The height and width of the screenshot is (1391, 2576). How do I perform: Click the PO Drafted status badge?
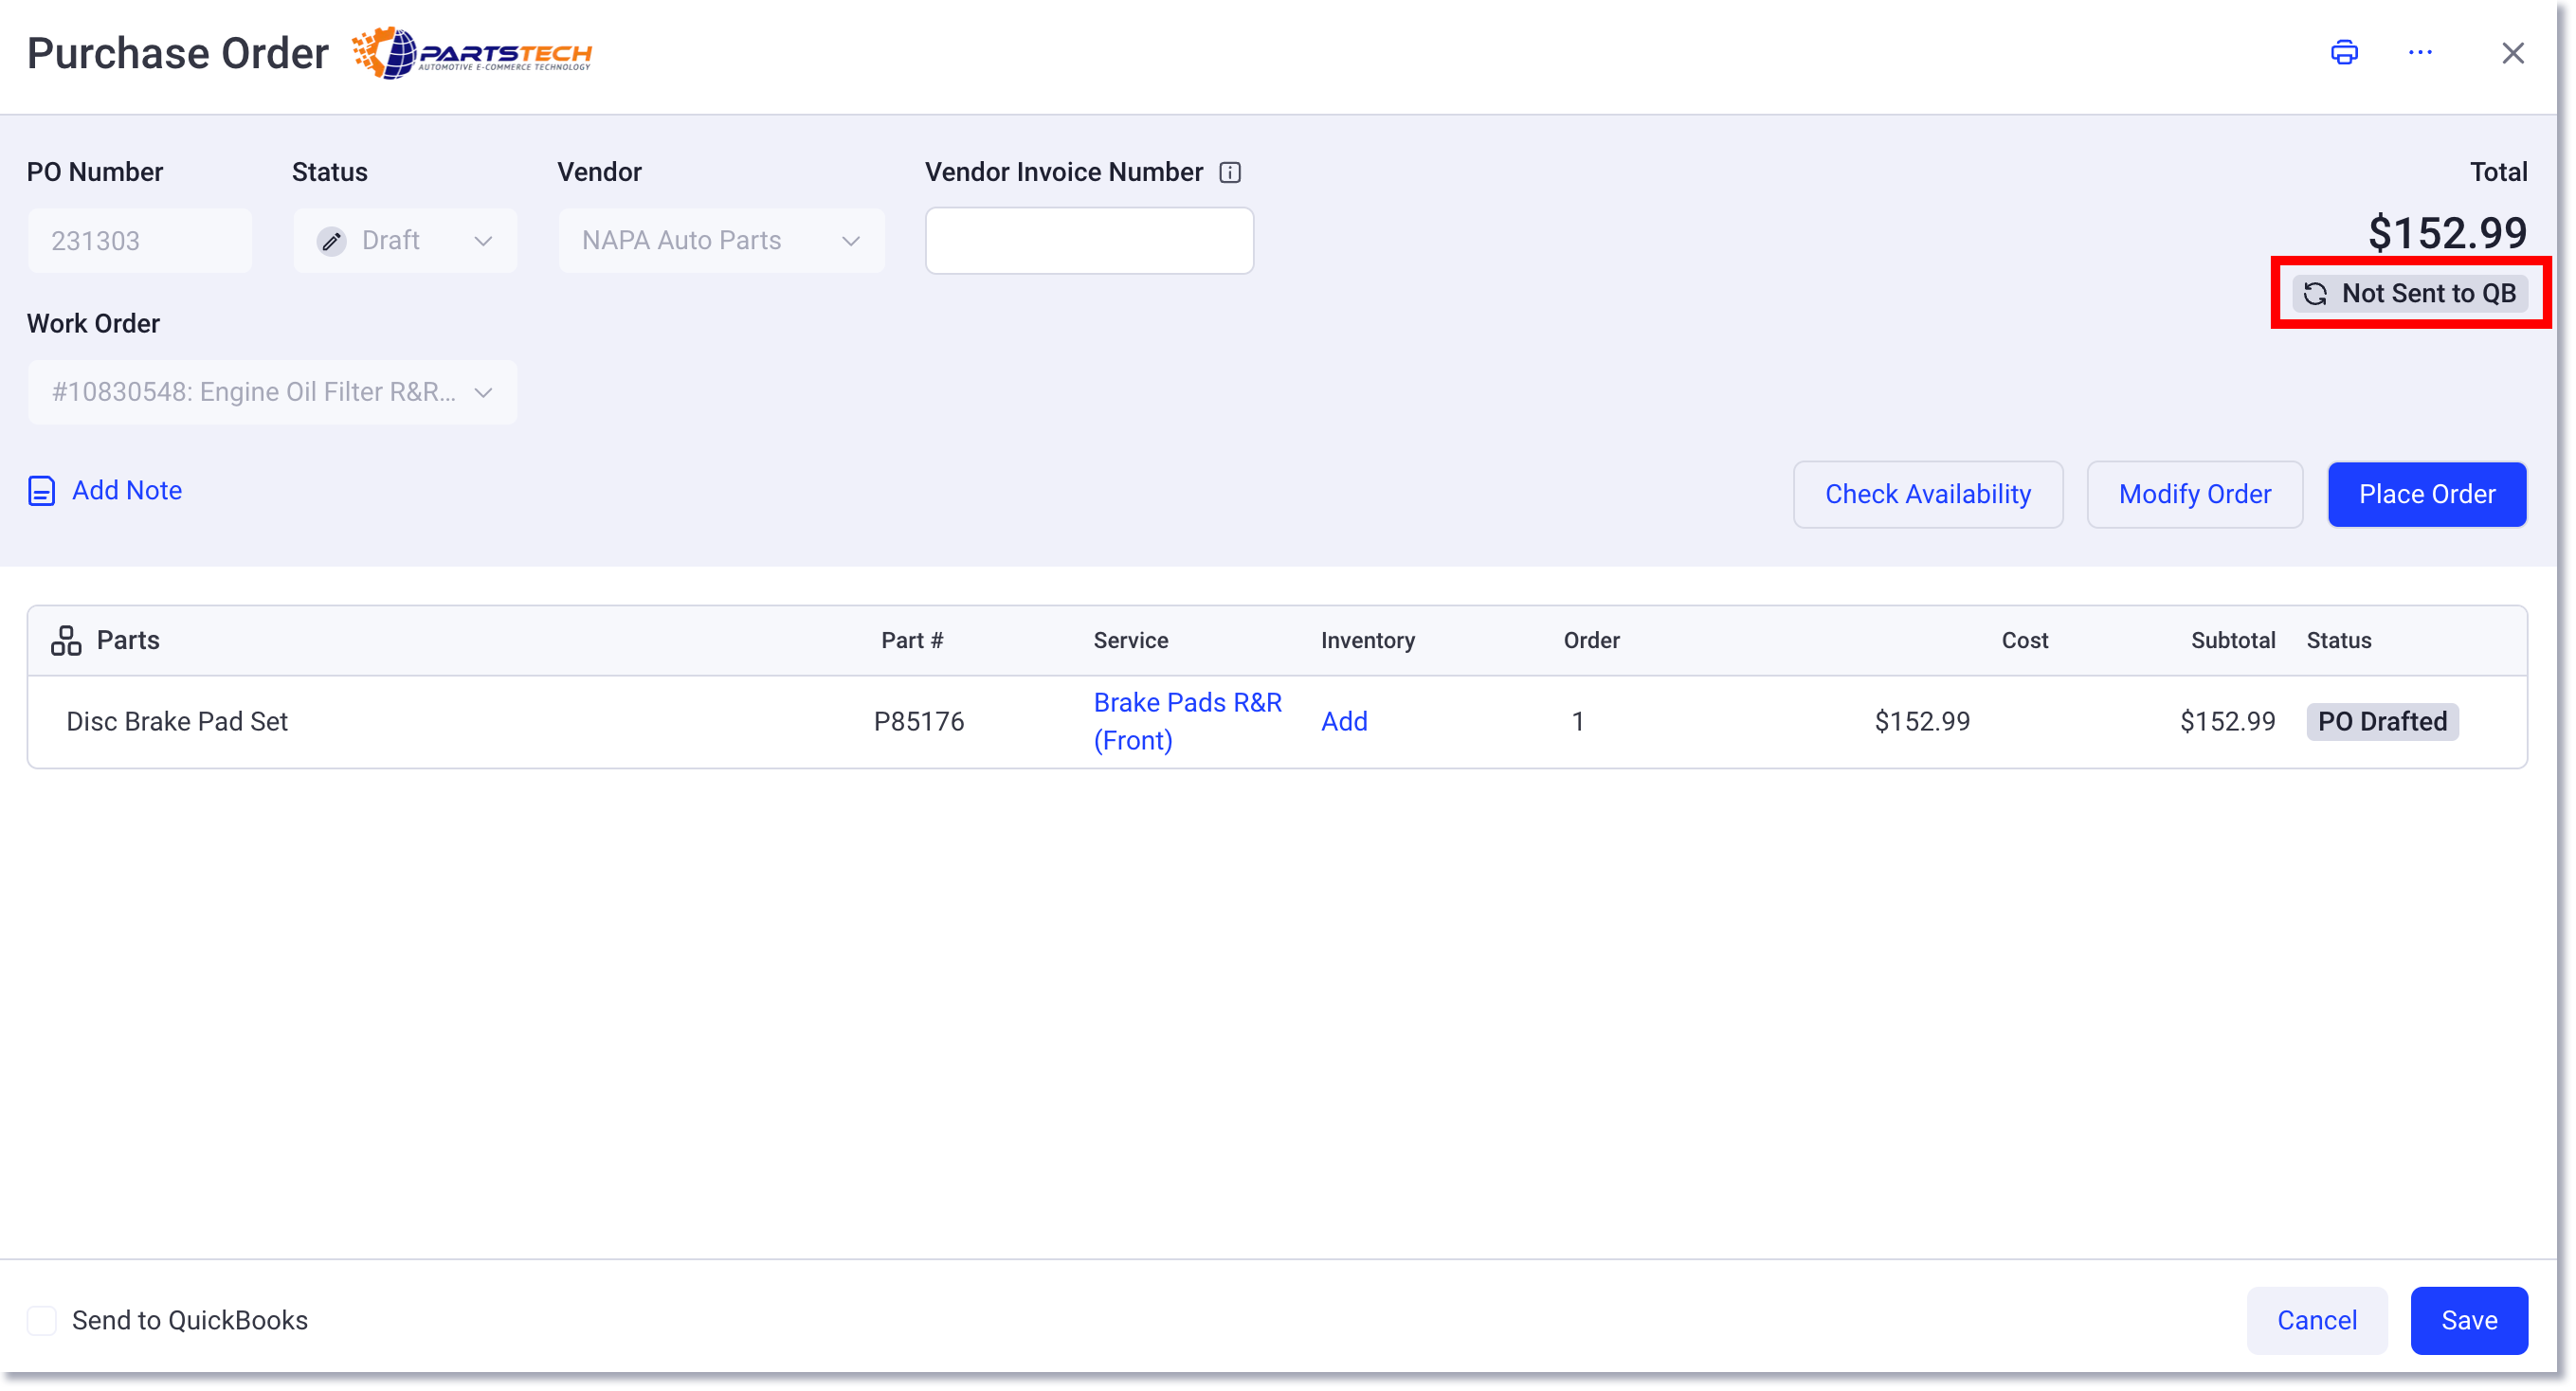click(x=2382, y=720)
